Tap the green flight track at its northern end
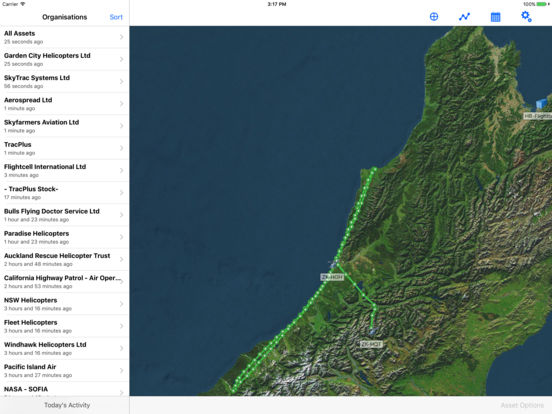Viewport: 552px width, 414px height. pyautogui.click(x=374, y=170)
